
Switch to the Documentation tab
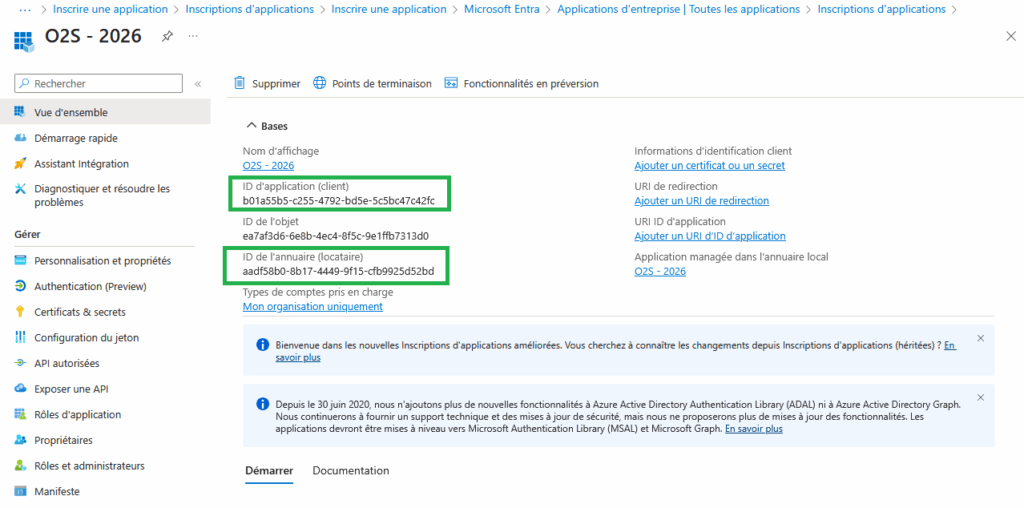(x=351, y=471)
